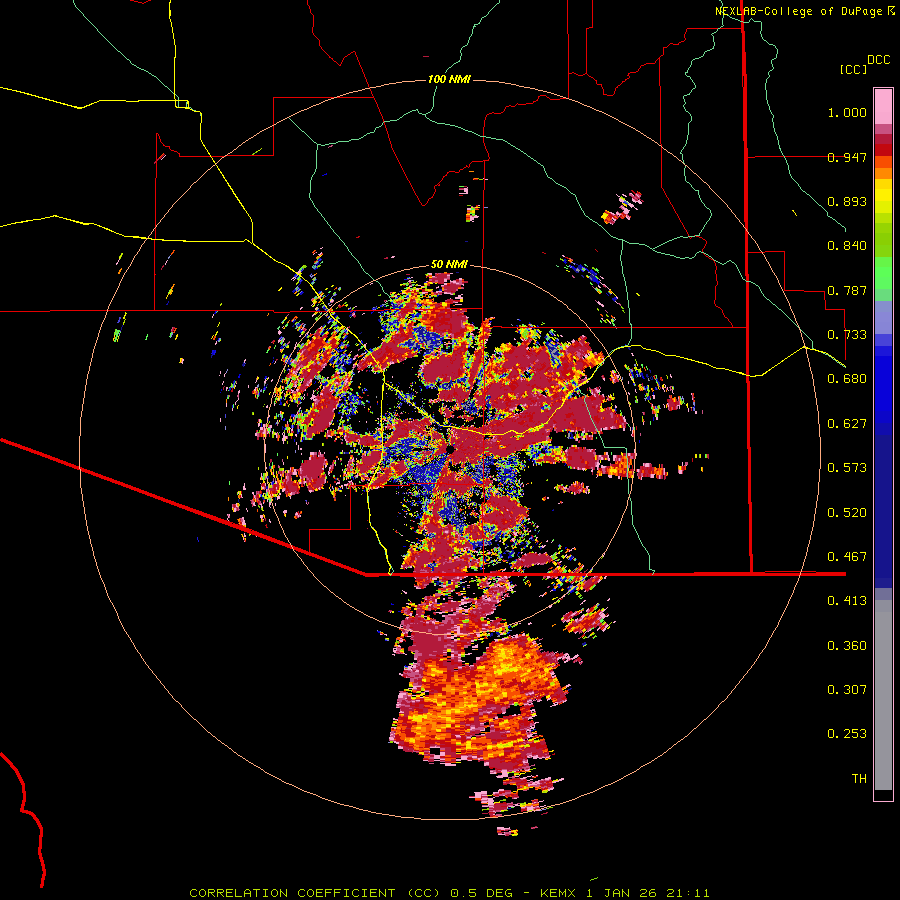900x900 pixels.
Task: Click the TH threshold label on scale
Action: coord(859,779)
